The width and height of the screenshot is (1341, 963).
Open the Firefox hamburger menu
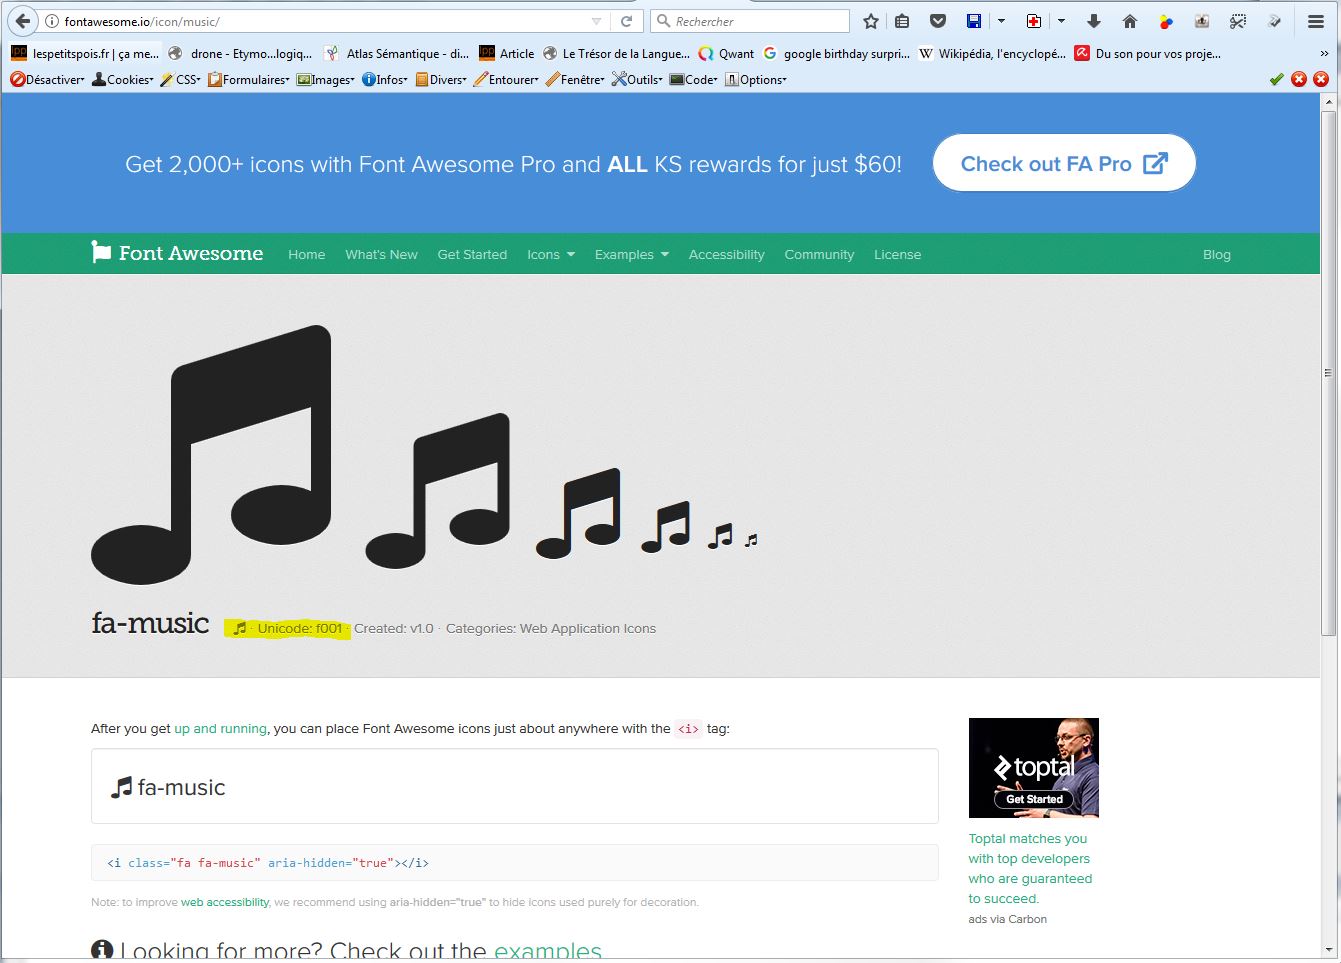[x=1316, y=21]
